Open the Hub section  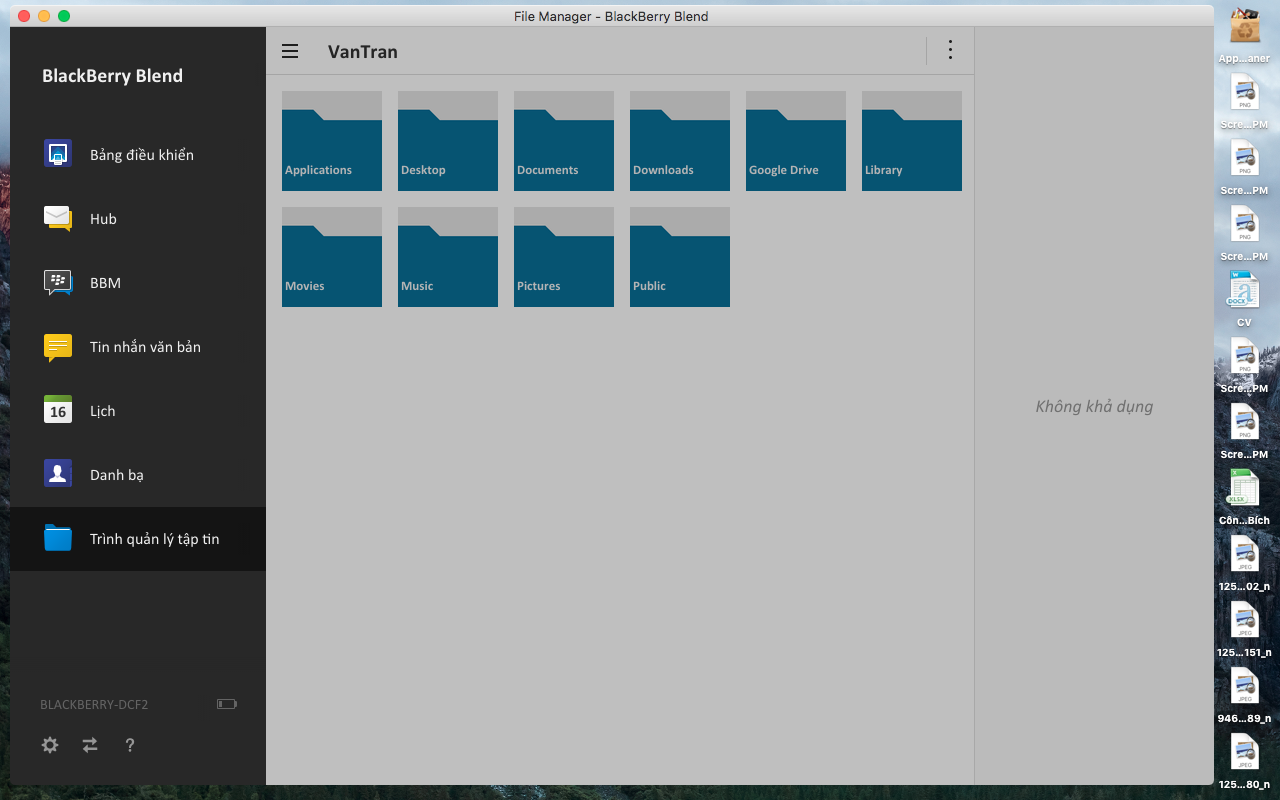138,219
